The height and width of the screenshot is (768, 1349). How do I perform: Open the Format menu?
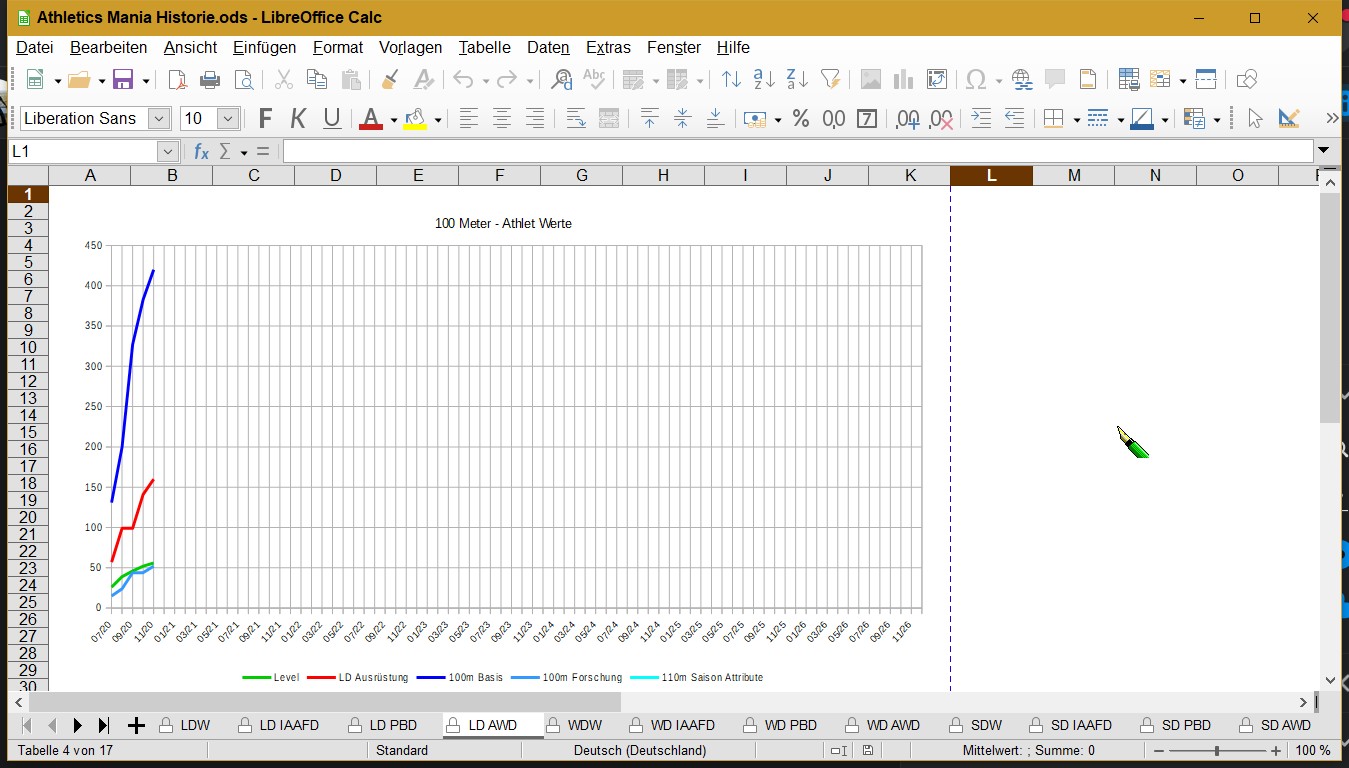pyautogui.click(x=338, y=47)
